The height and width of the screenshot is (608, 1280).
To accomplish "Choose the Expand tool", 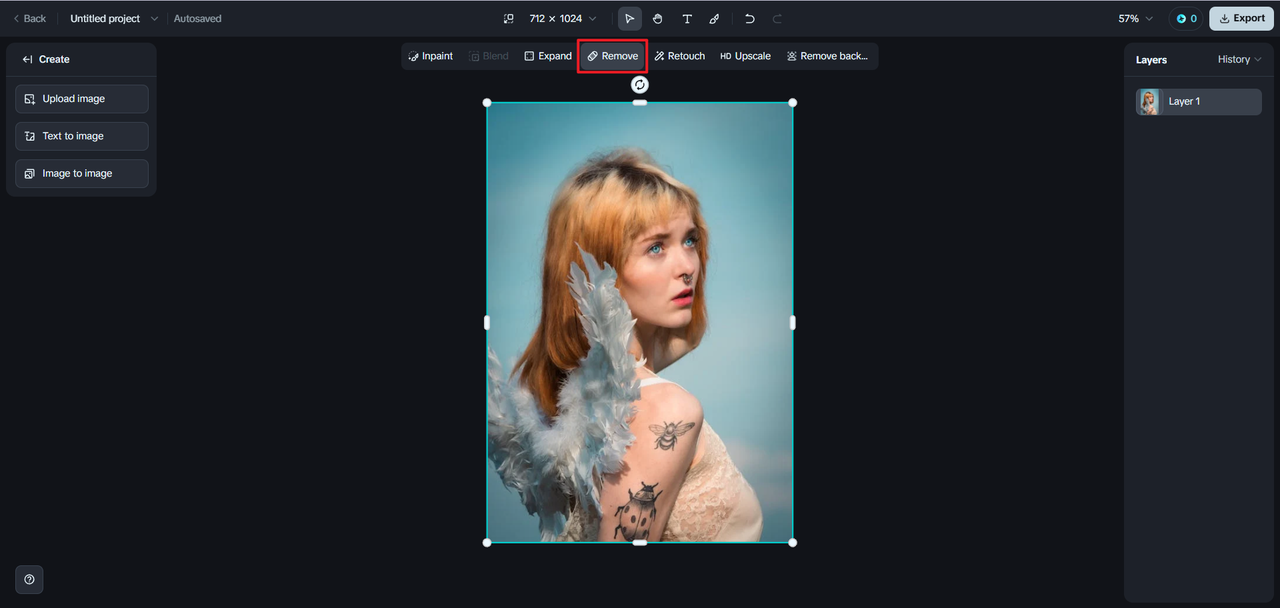I will [548, 56].
